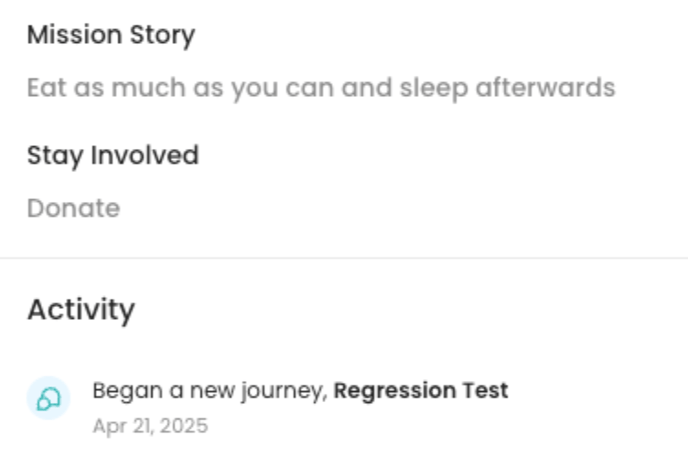Select the "Activity" section heading
Image resolution: width=688 pixels, height=466 pixels.
81,310
